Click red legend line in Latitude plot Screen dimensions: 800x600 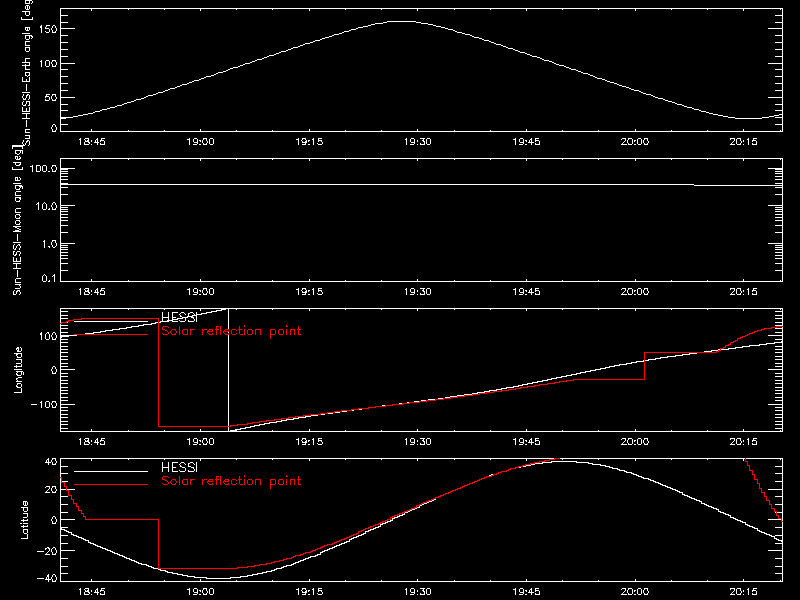click(111, 485)
